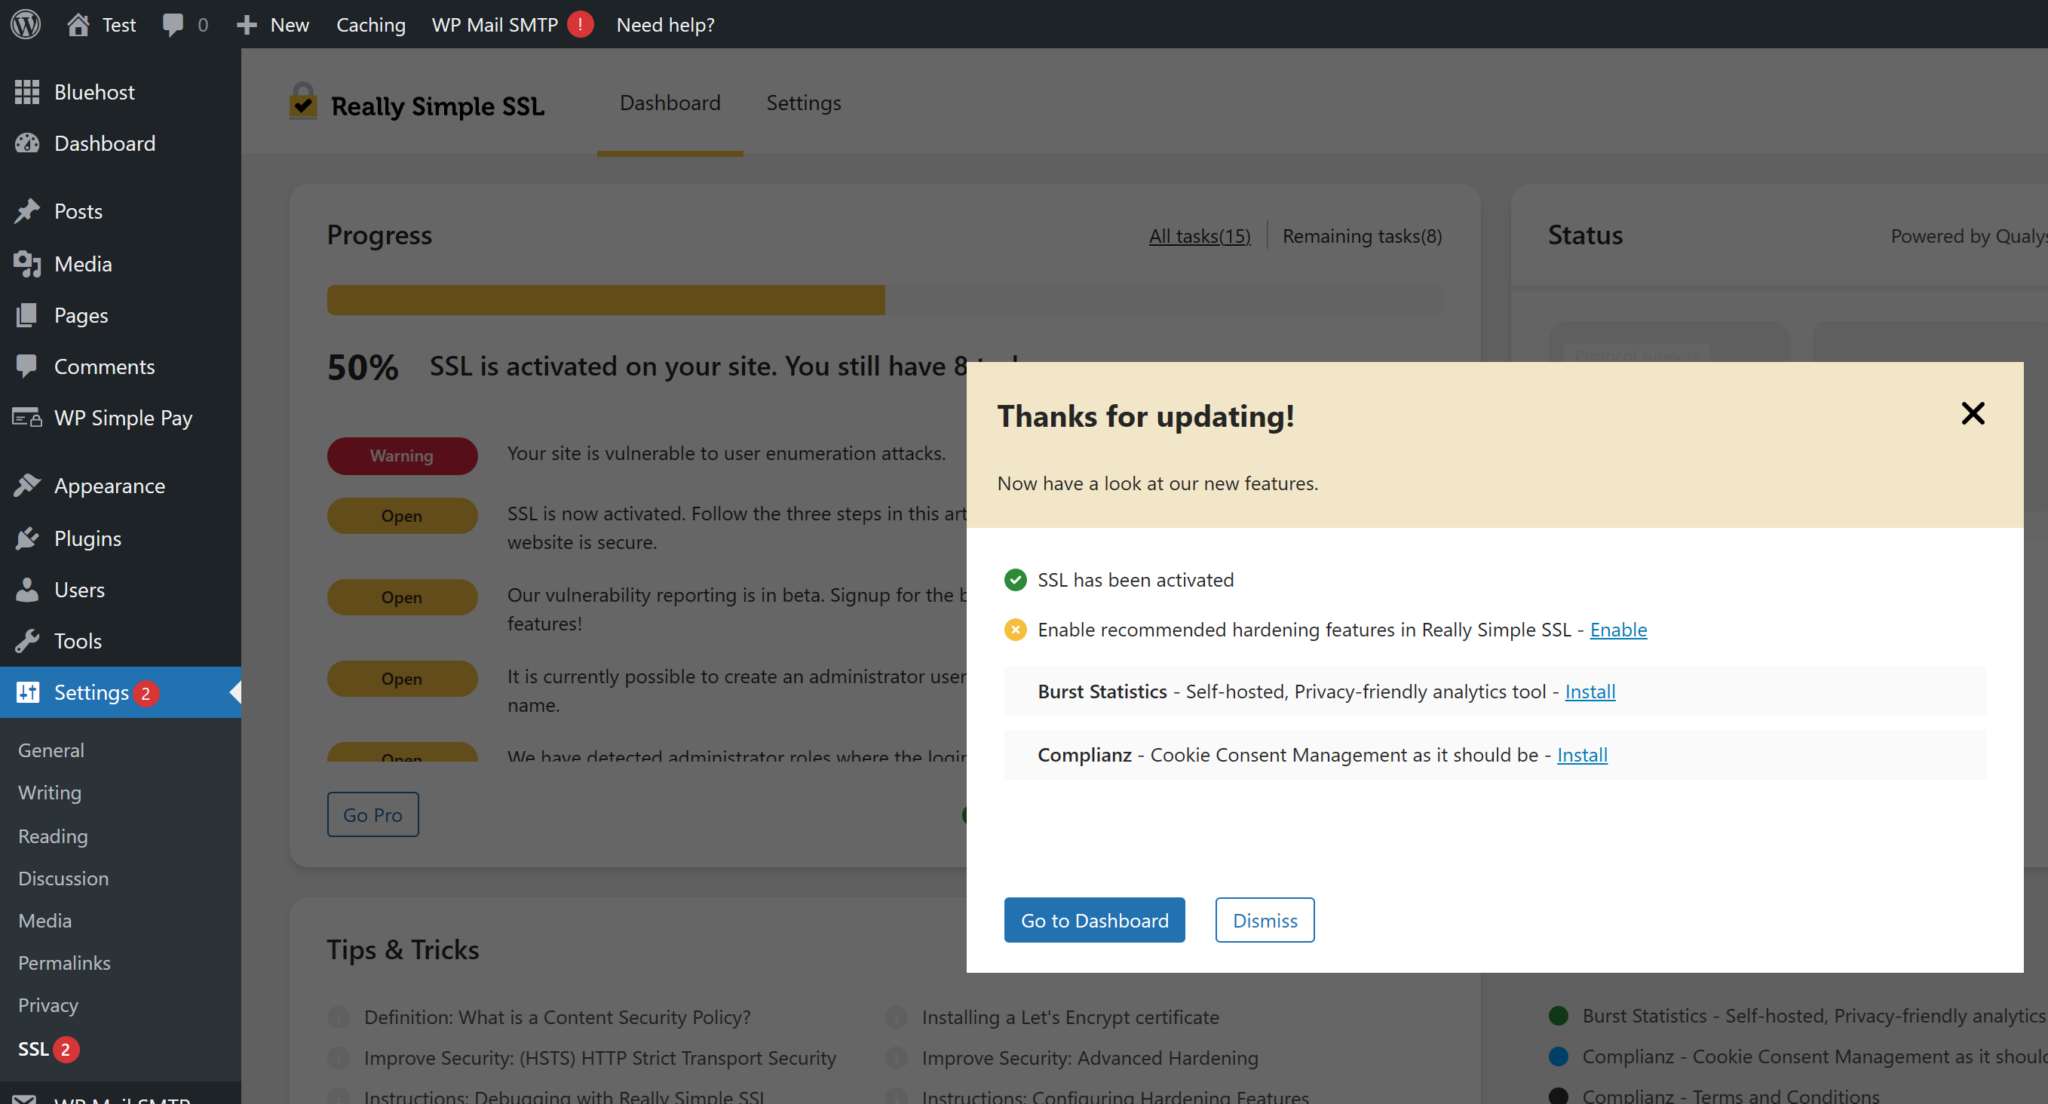
Task: Click blue dot beside Complianz Cookie Consent
Action: click(x=1558, y=1057)
